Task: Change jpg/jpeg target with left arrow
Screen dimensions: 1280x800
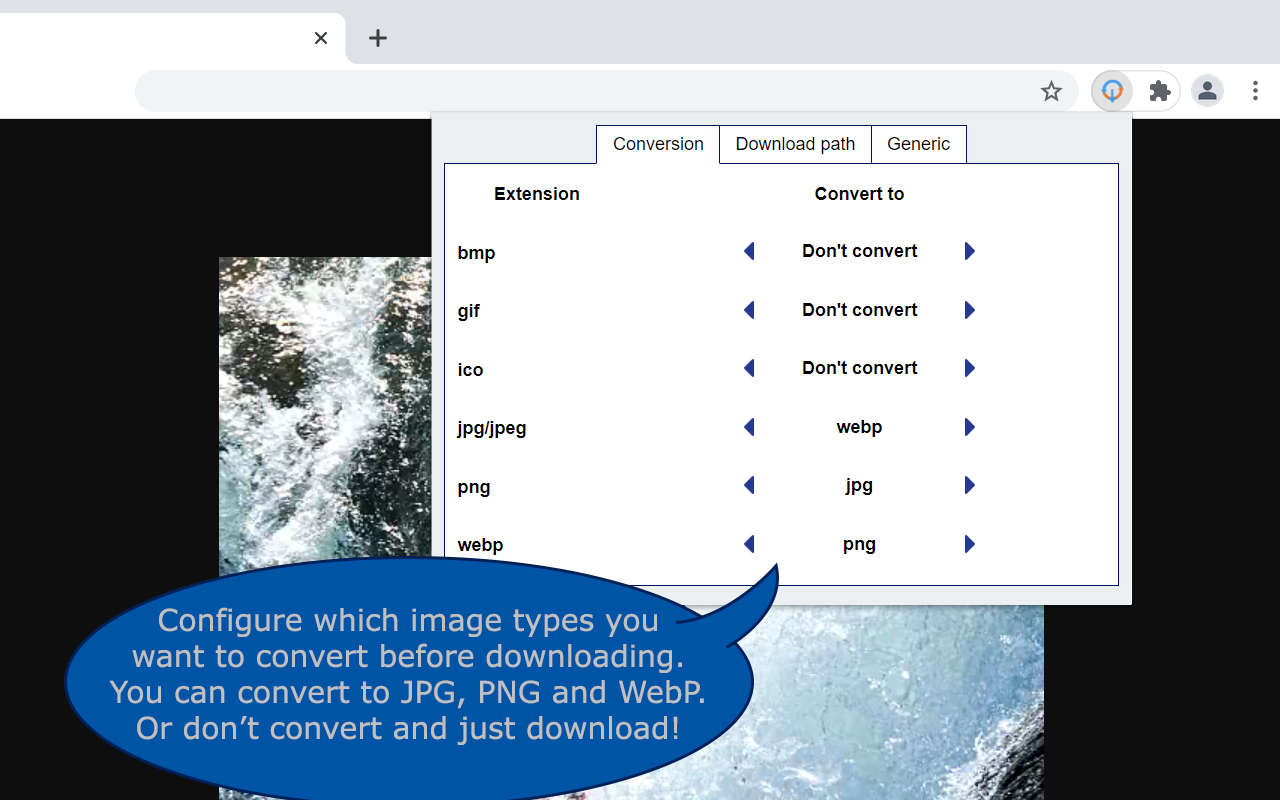Action: point(749,427)
